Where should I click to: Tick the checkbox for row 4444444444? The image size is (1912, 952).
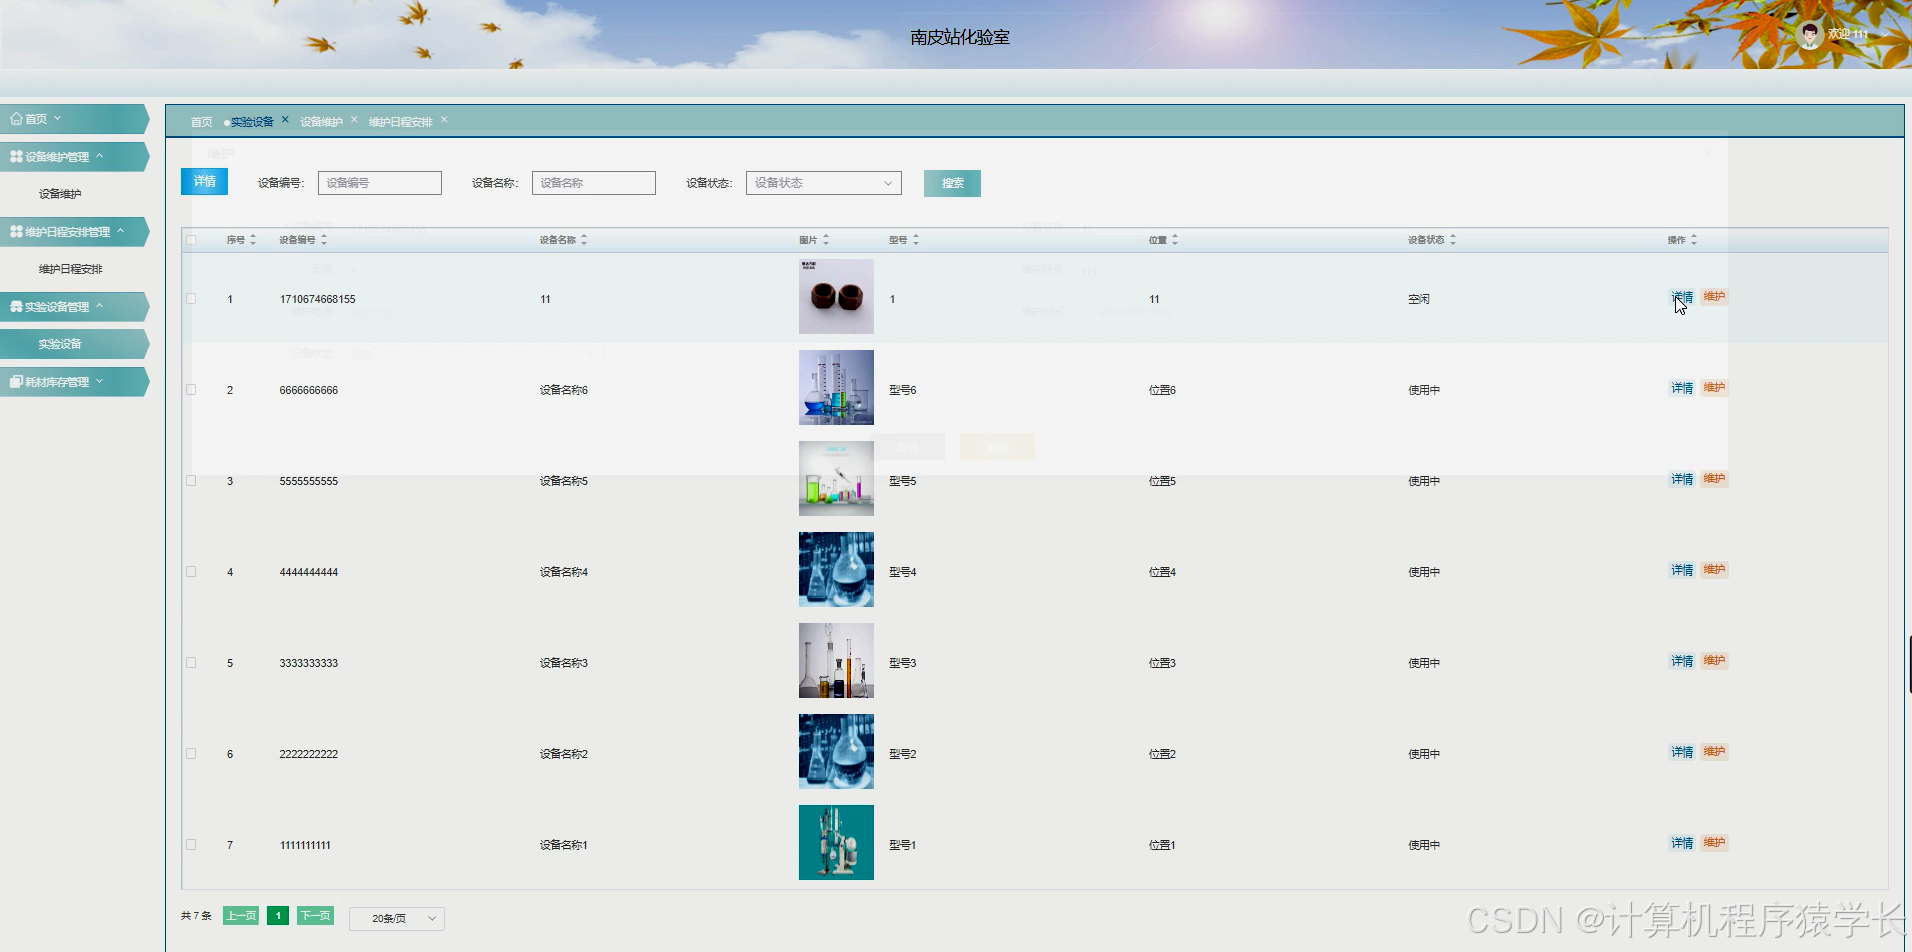tap(191, 571)
